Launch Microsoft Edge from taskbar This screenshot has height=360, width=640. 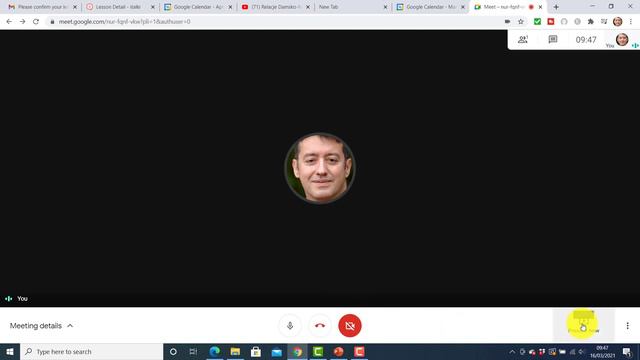click(215, 351)
